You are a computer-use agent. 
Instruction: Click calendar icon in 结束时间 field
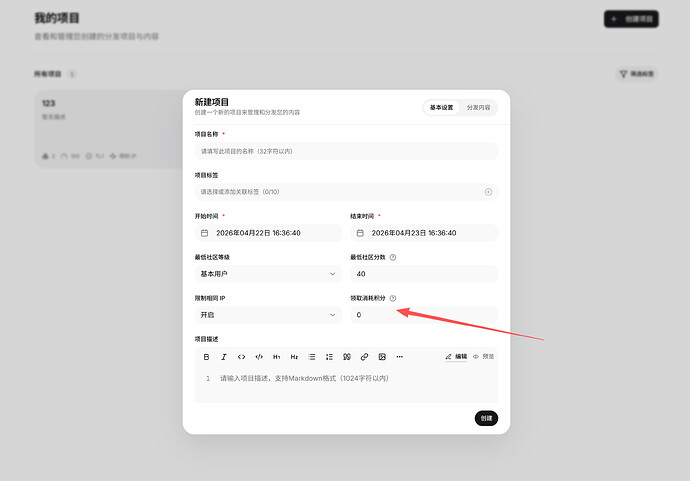pyautogui.click(x=360, y=233)
